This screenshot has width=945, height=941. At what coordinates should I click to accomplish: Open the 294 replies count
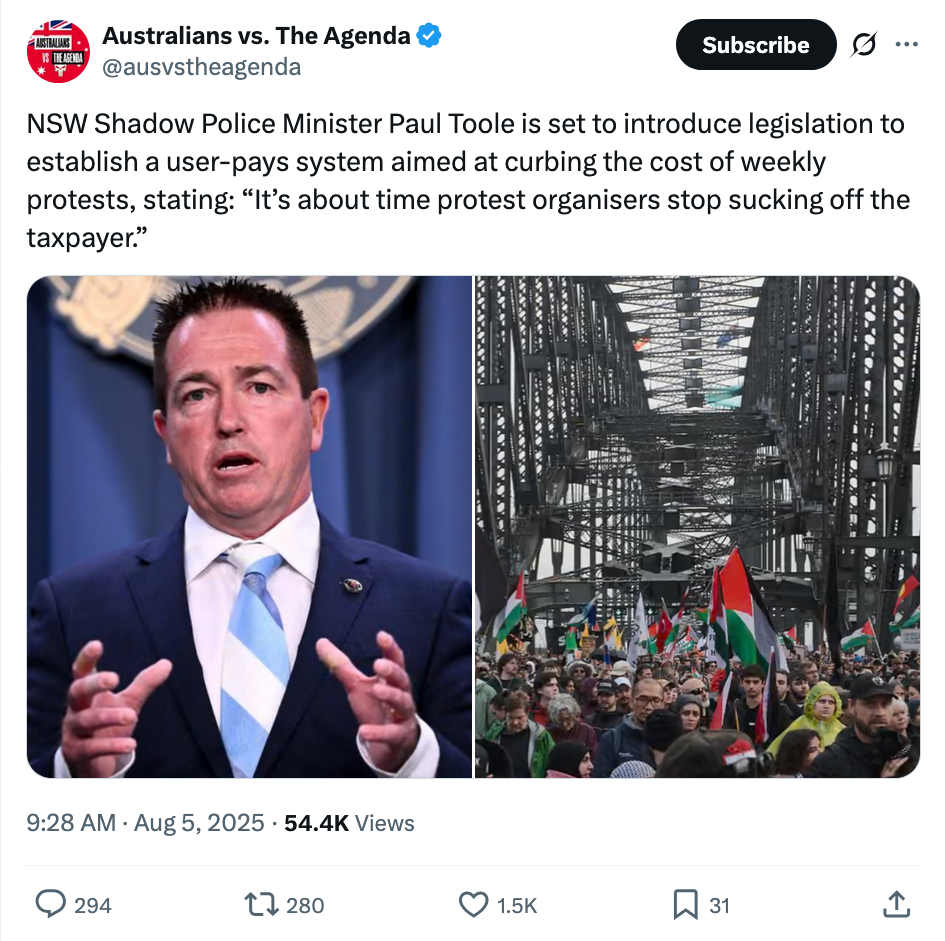[93, 905]
